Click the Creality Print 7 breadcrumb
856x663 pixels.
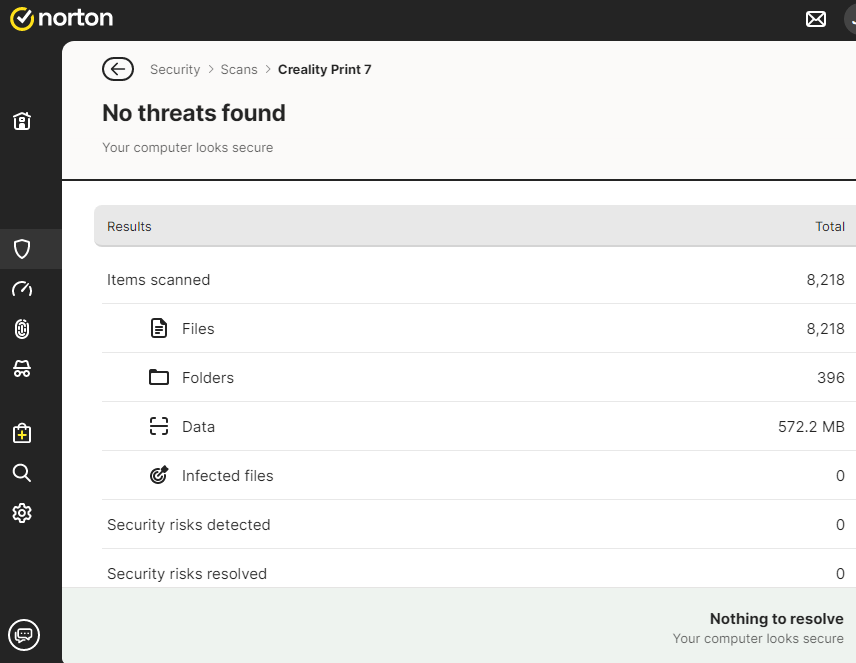pos(324,69)
